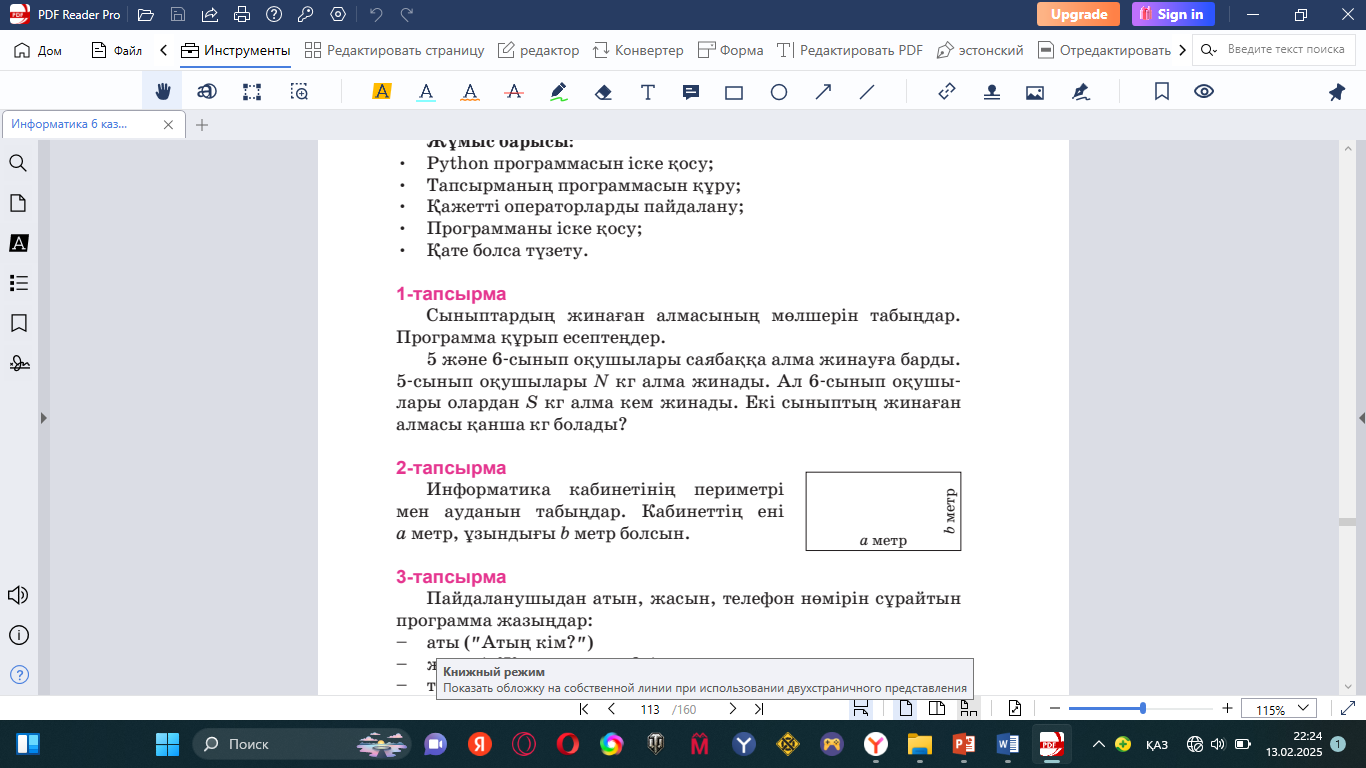
Task: Toggle the pin toolbar icon
Action: (x=1336, y=92)
